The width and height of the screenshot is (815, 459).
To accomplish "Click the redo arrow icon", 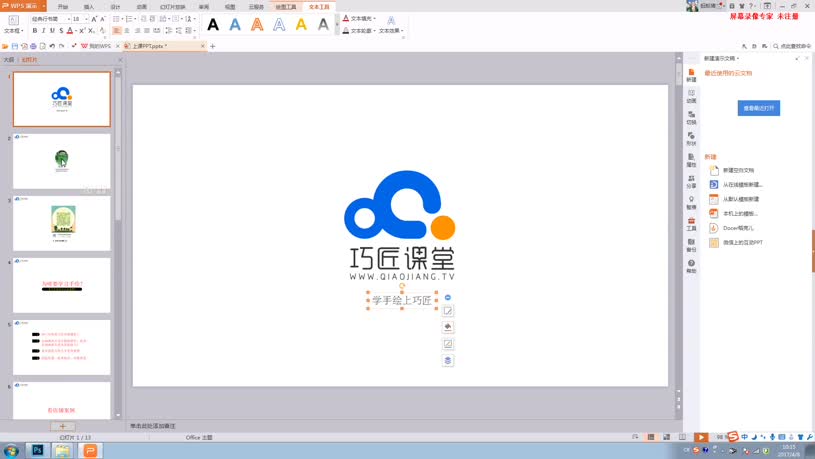I will coord(61,46).
